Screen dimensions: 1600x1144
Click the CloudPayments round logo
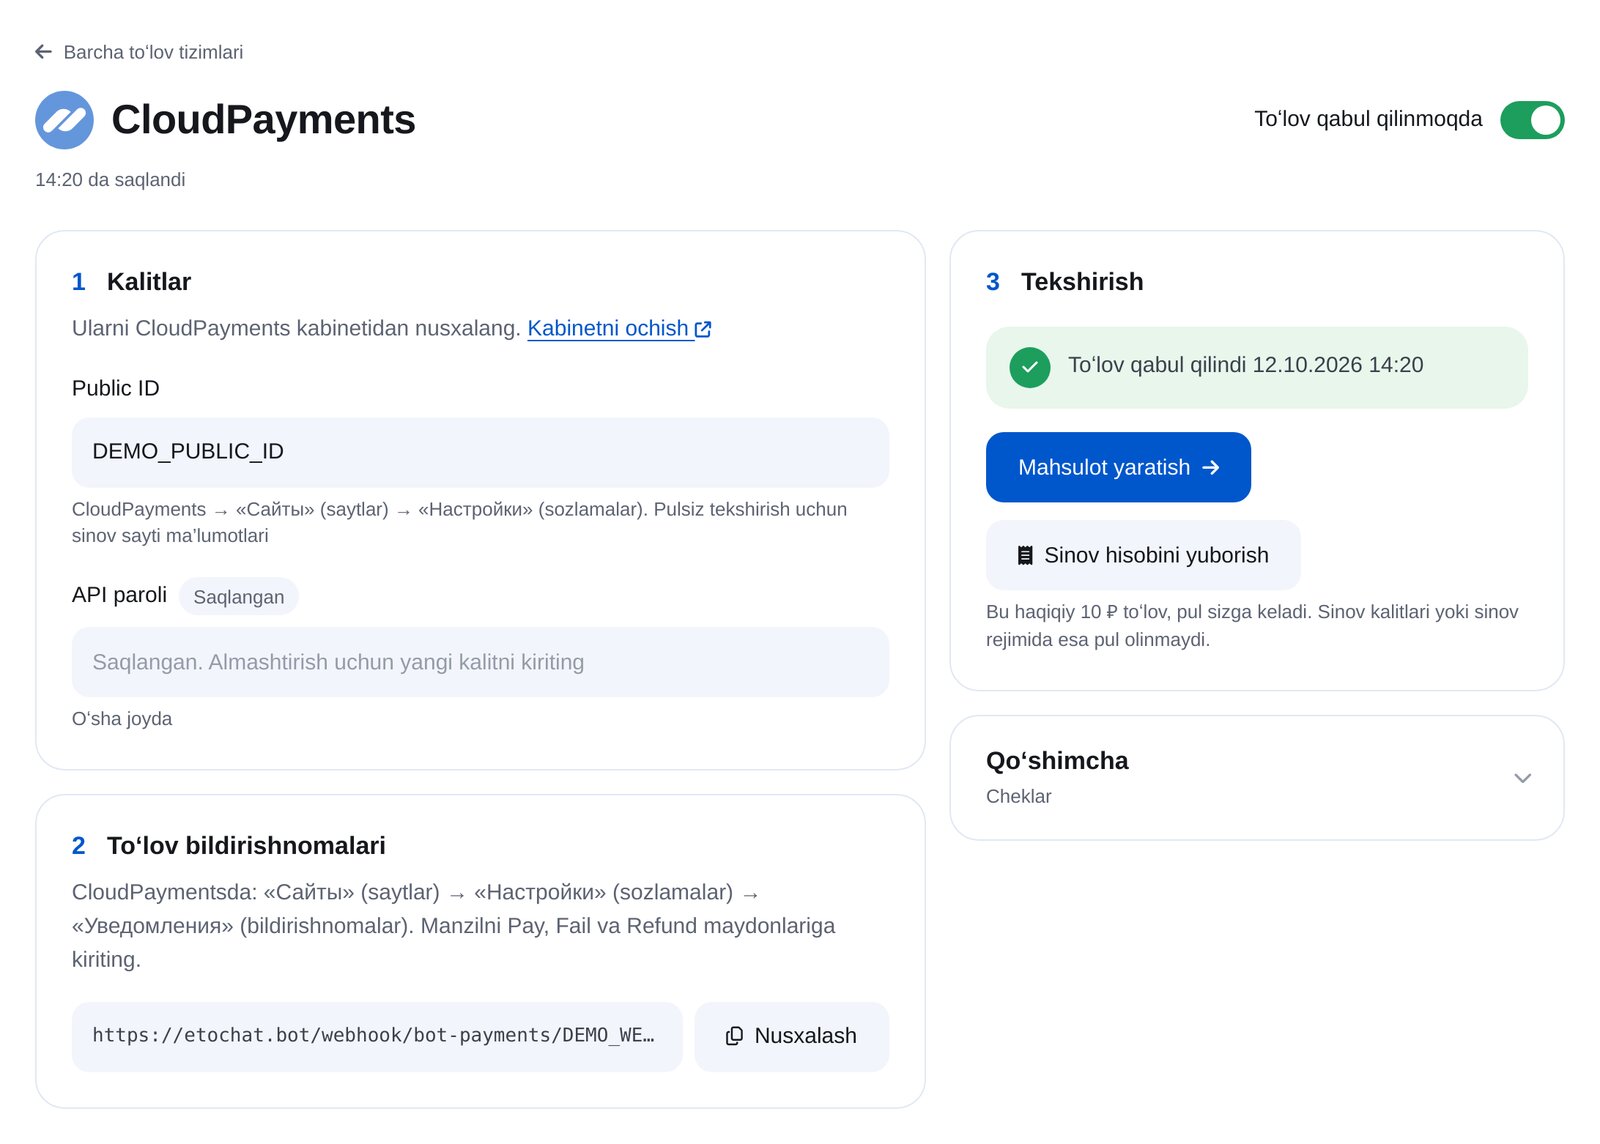(x=64, y=120)
